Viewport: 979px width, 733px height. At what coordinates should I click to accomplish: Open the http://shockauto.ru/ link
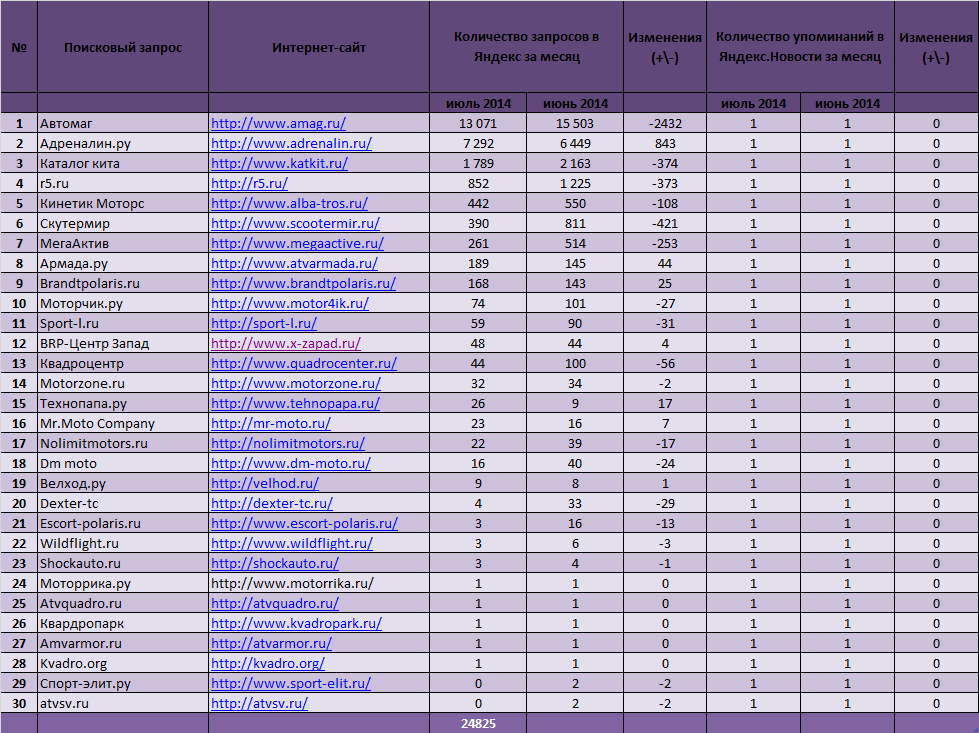tap(275, 563)
